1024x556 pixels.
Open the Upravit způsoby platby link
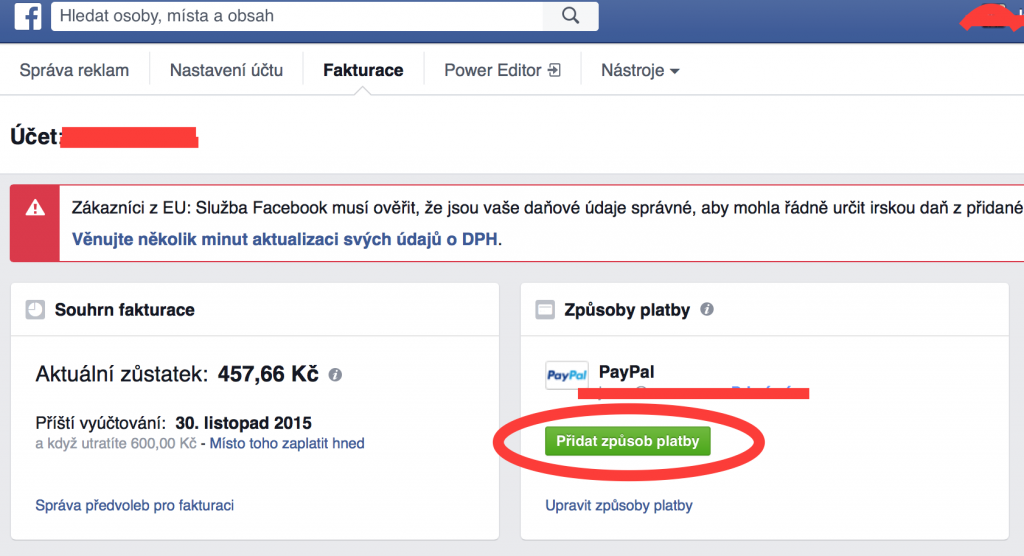tap(619, 505)
